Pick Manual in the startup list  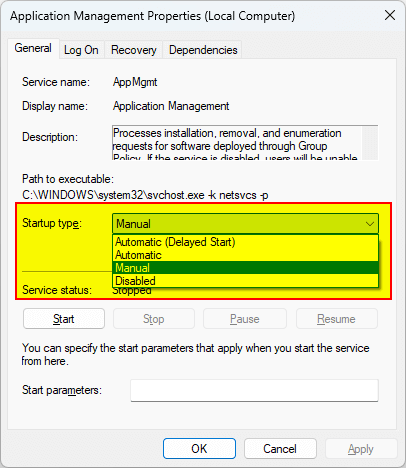point(246,268)
